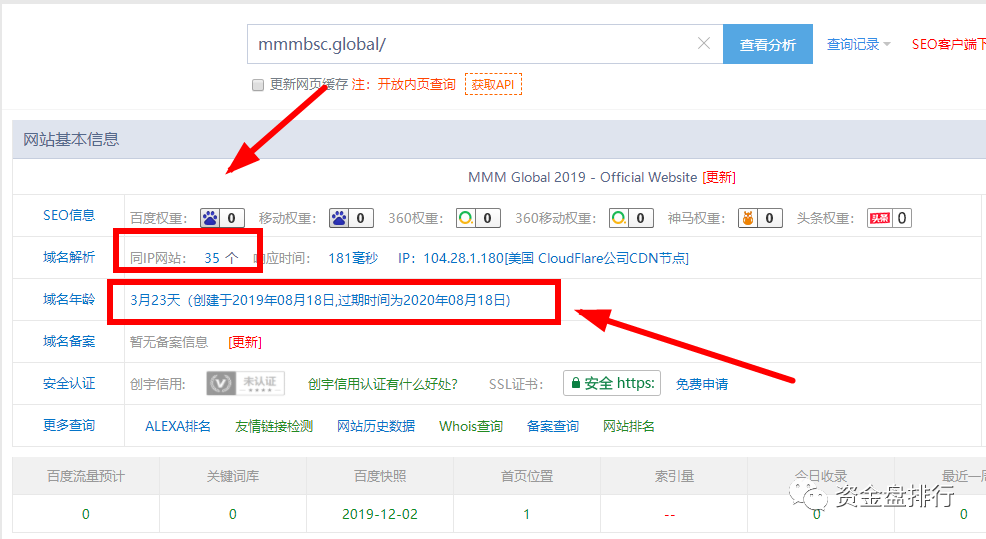Open the 获取API link
Screen dimensions: 986x539
pyautogui.click(x=493, y=84)
